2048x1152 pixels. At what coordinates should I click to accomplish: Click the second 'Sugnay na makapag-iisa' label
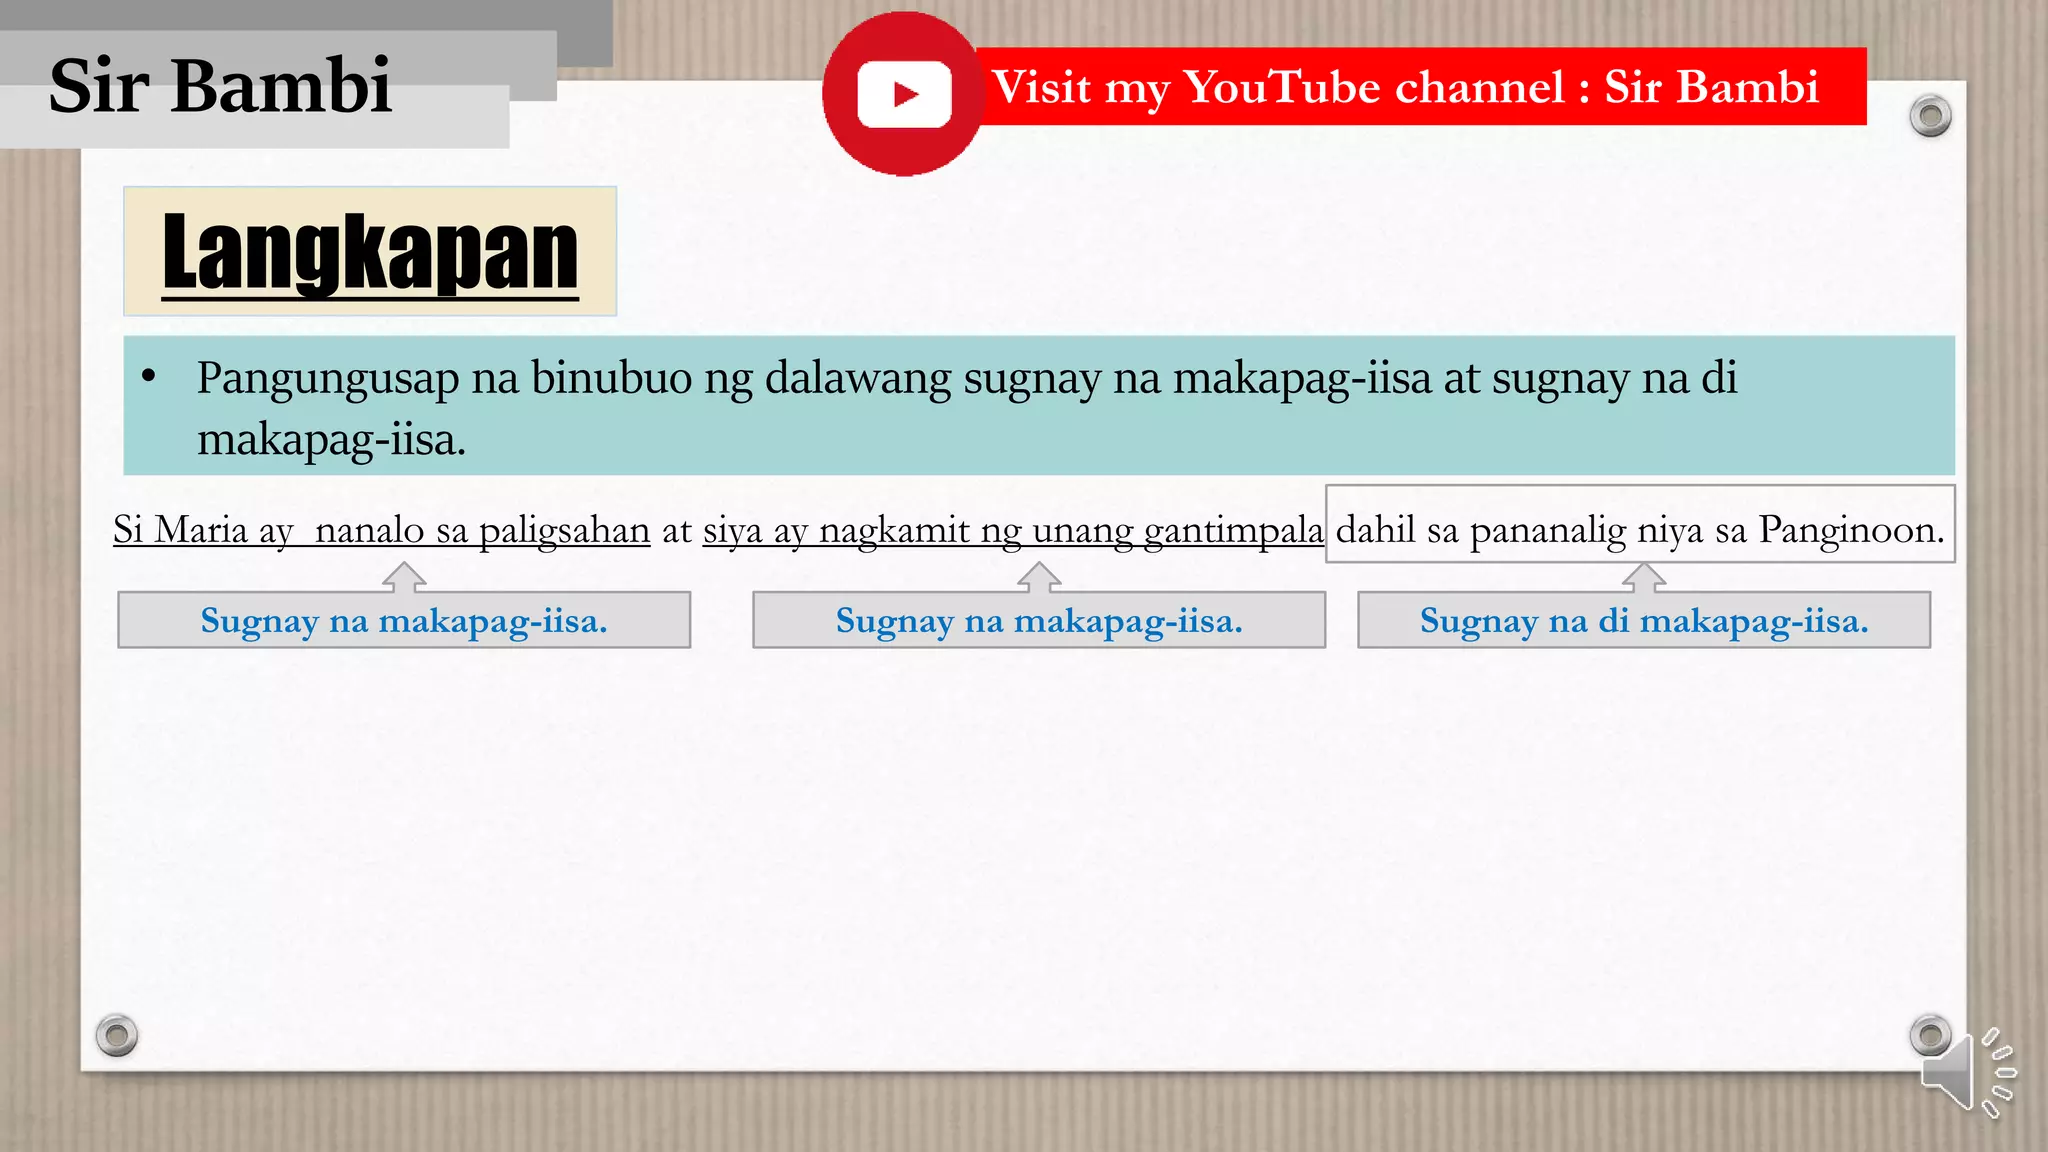[1039, 621]
